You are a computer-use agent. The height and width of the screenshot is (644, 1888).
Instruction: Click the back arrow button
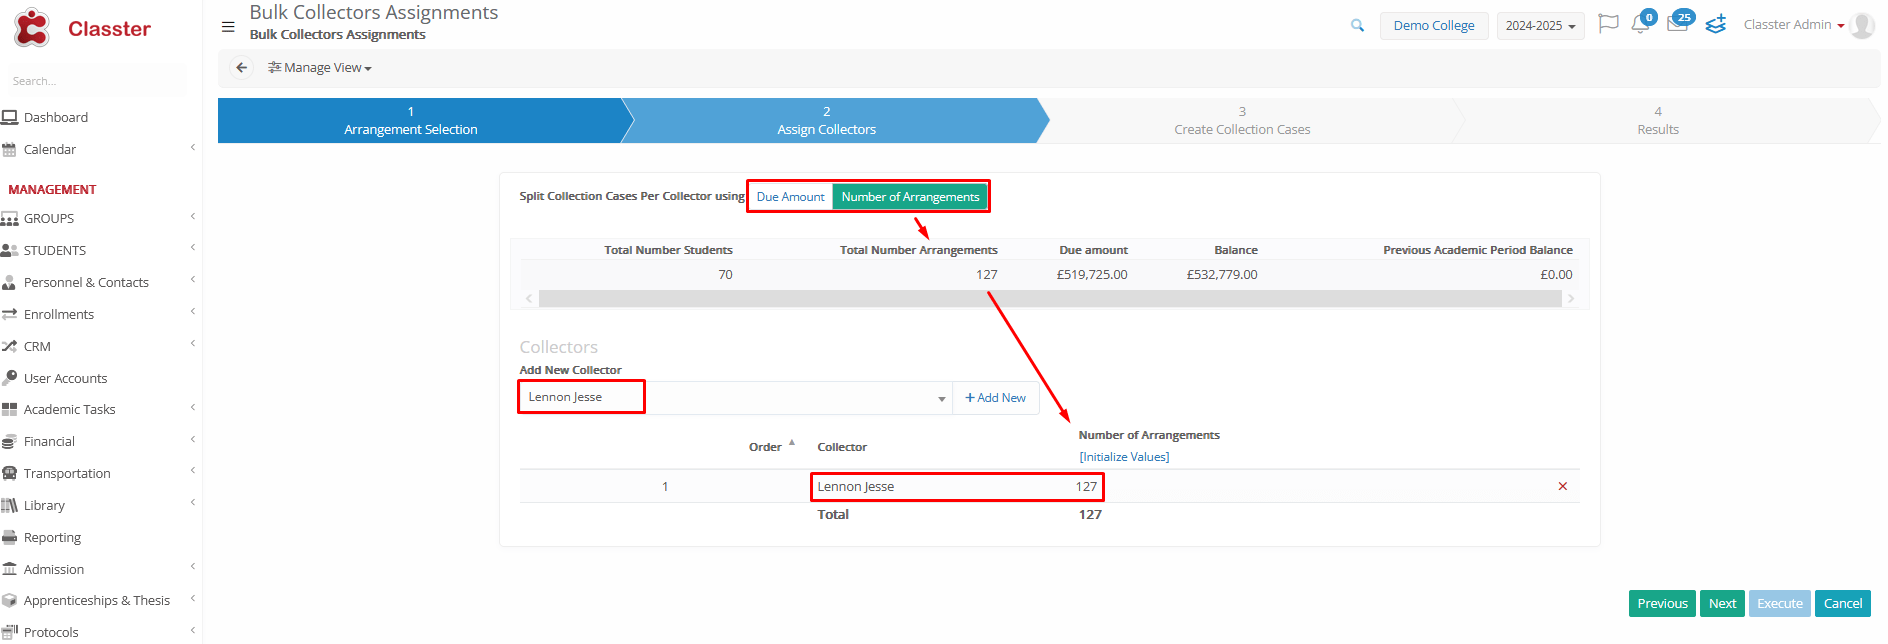pos(241,68)
